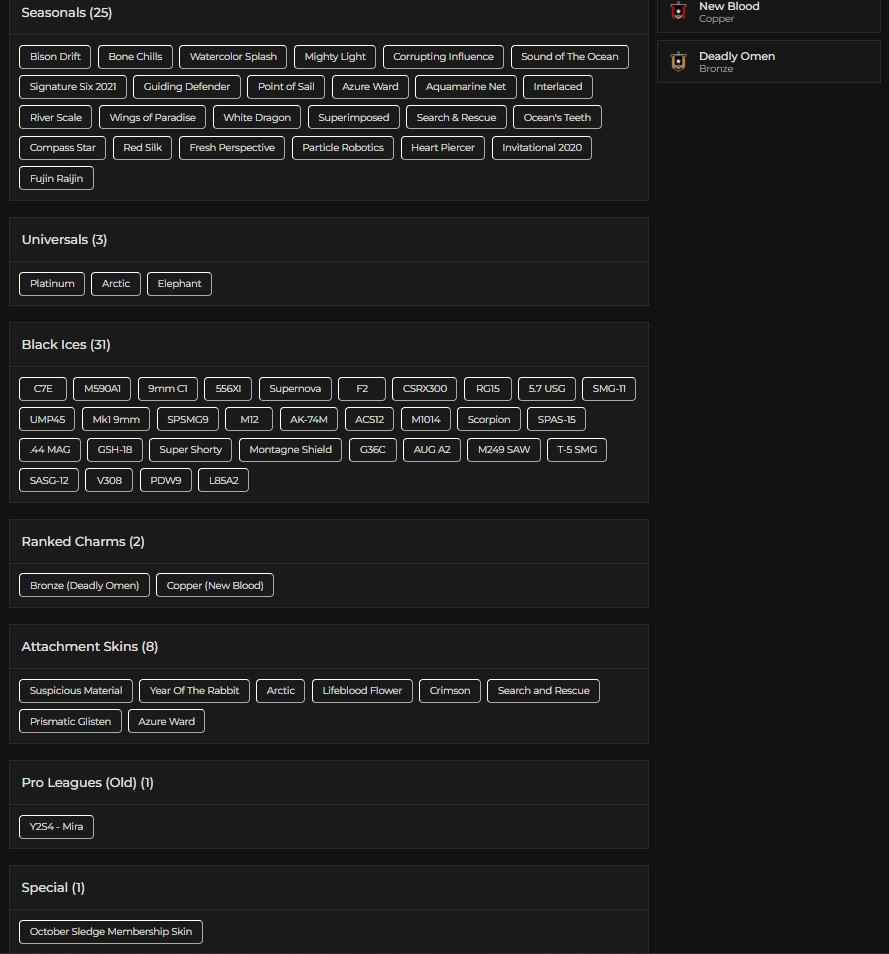Expand the Seasonals (25) section header
889x954 pixels.
tap(66, 13)
